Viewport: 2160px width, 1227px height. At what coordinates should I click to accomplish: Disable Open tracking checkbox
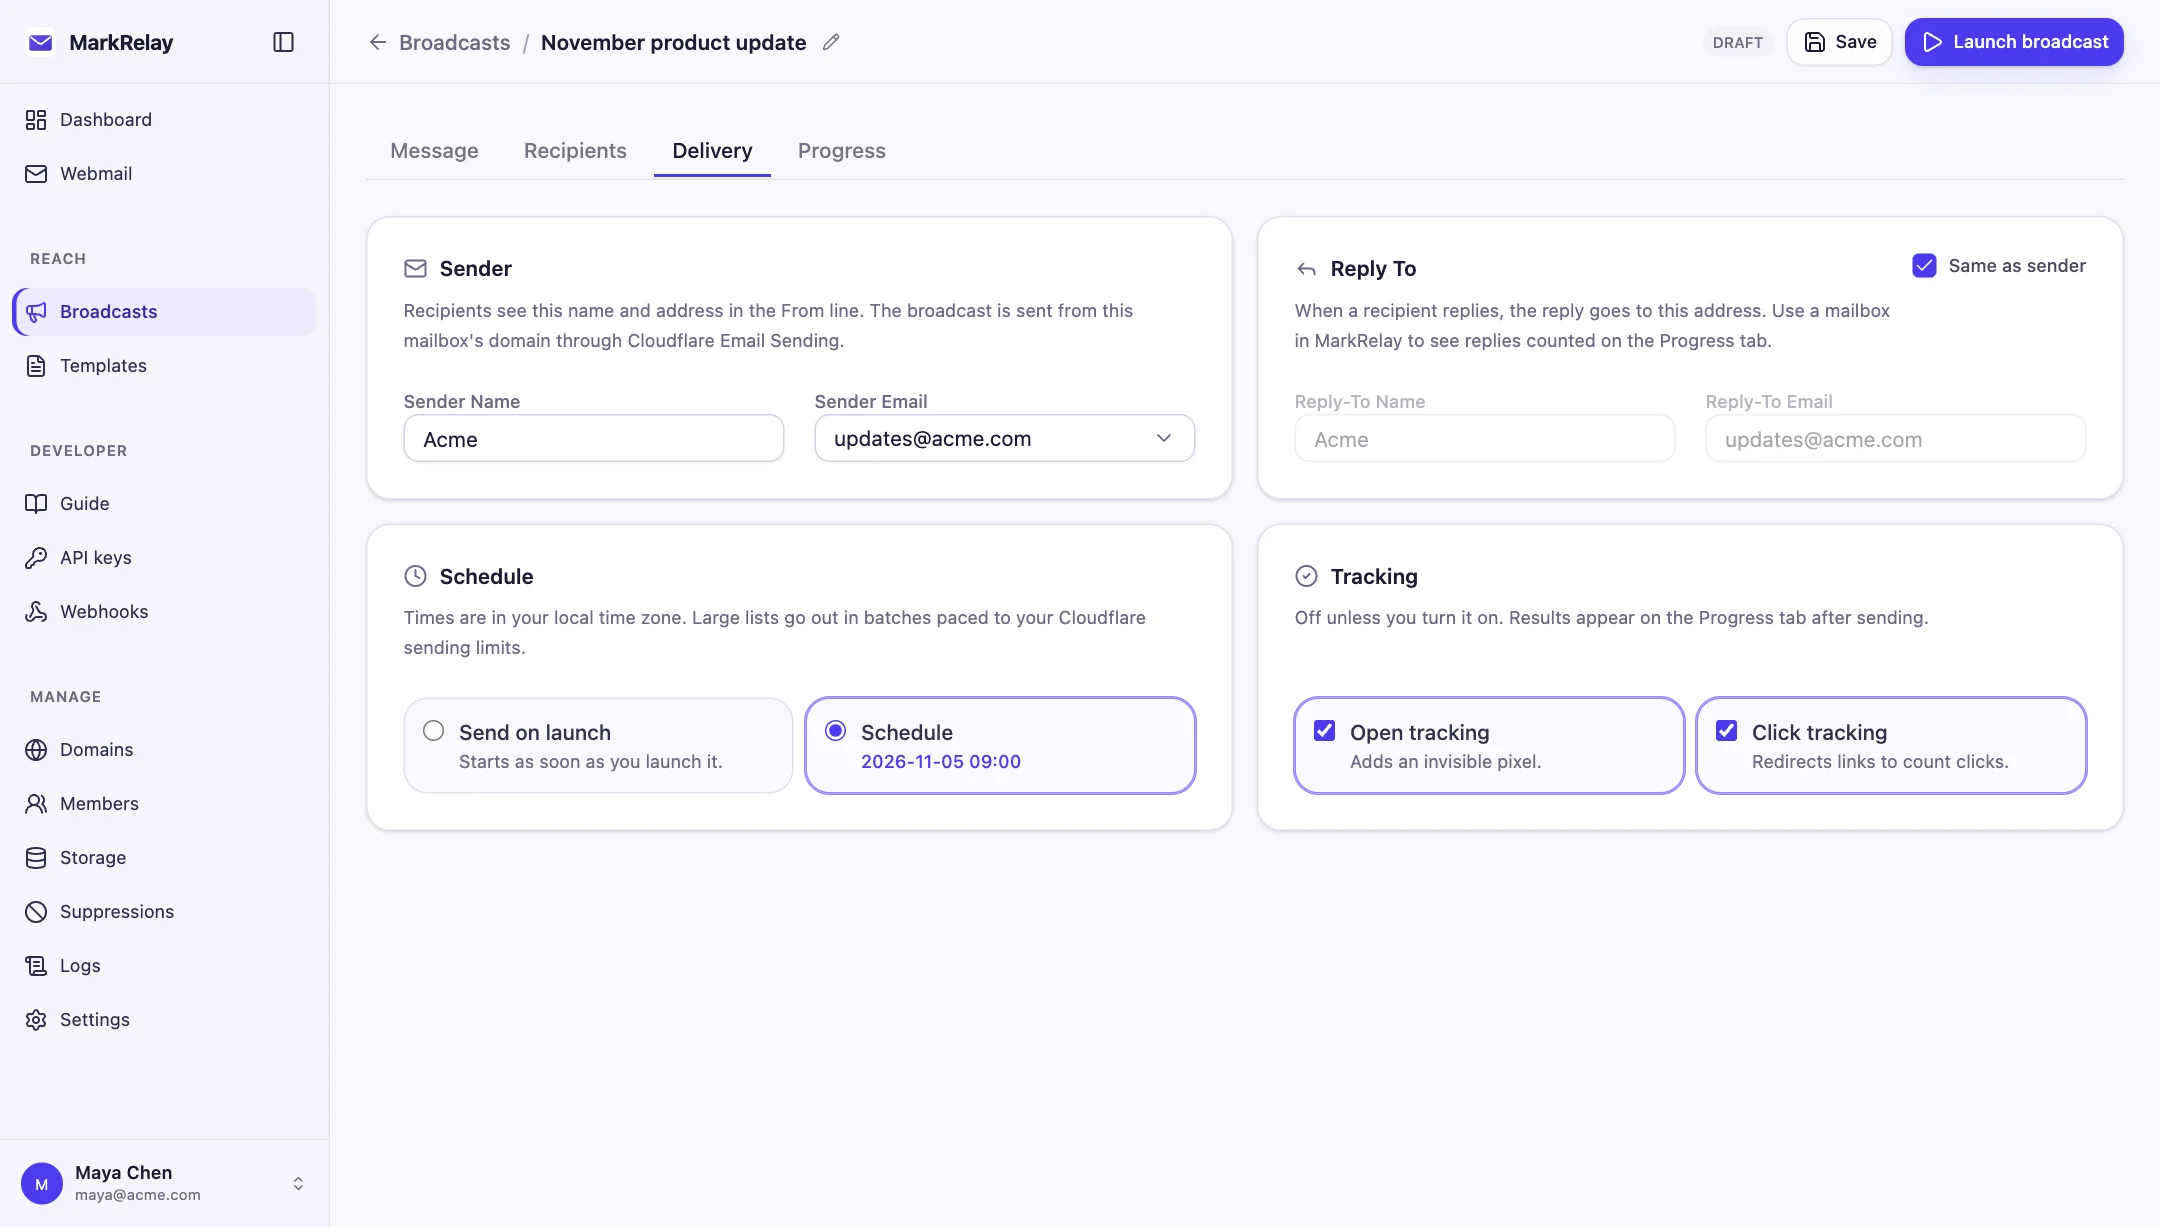[1324, 731]
